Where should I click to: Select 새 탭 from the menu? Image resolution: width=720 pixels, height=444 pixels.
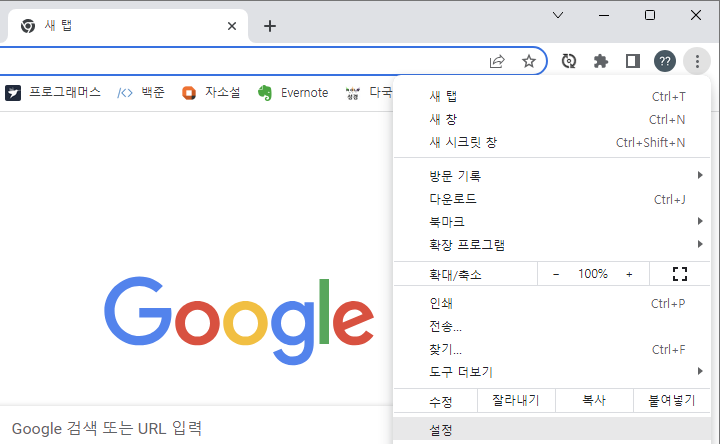[x=552, y=96]
